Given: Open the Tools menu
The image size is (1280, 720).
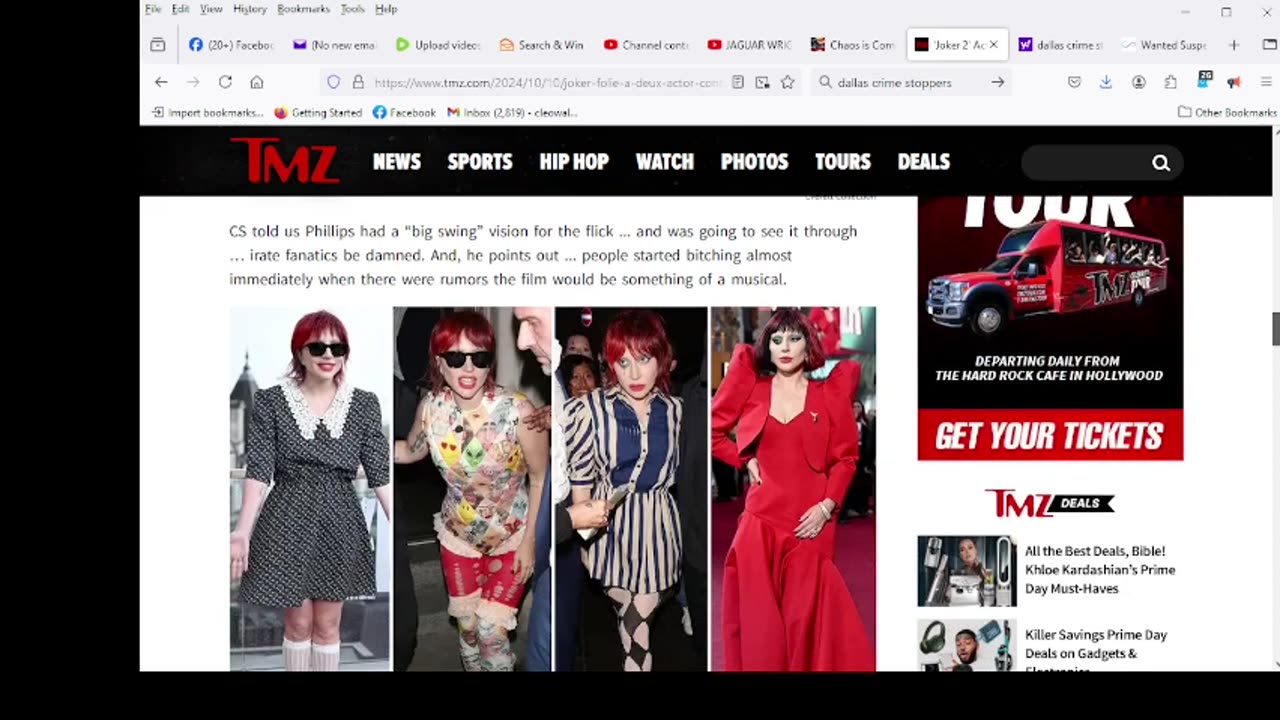Looking at the screenshot, I should tap(352, 9).
